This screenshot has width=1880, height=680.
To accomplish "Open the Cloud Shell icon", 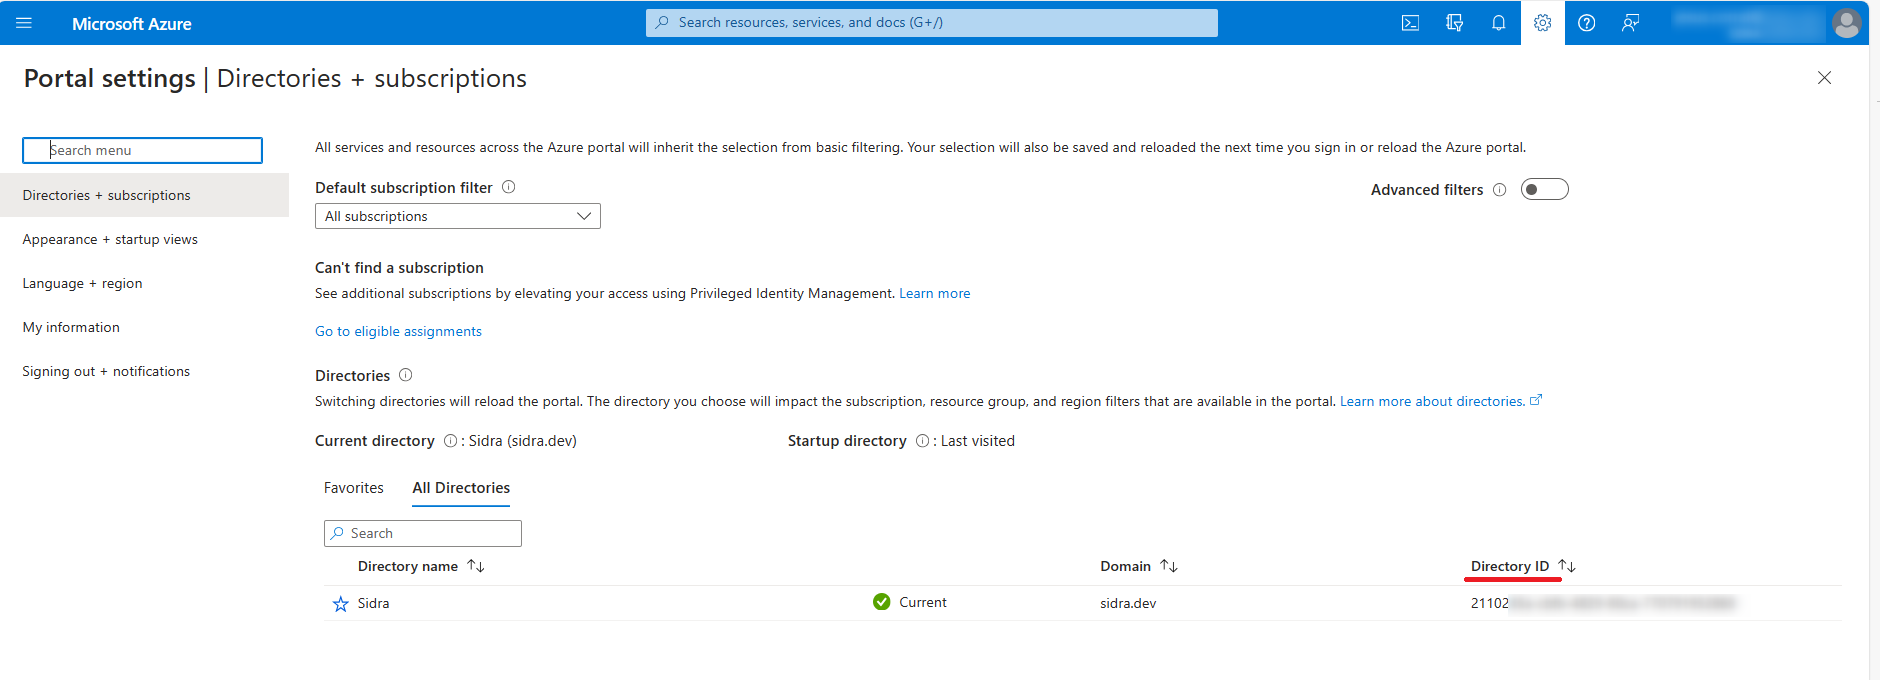I will click(x=1410, y=23).
